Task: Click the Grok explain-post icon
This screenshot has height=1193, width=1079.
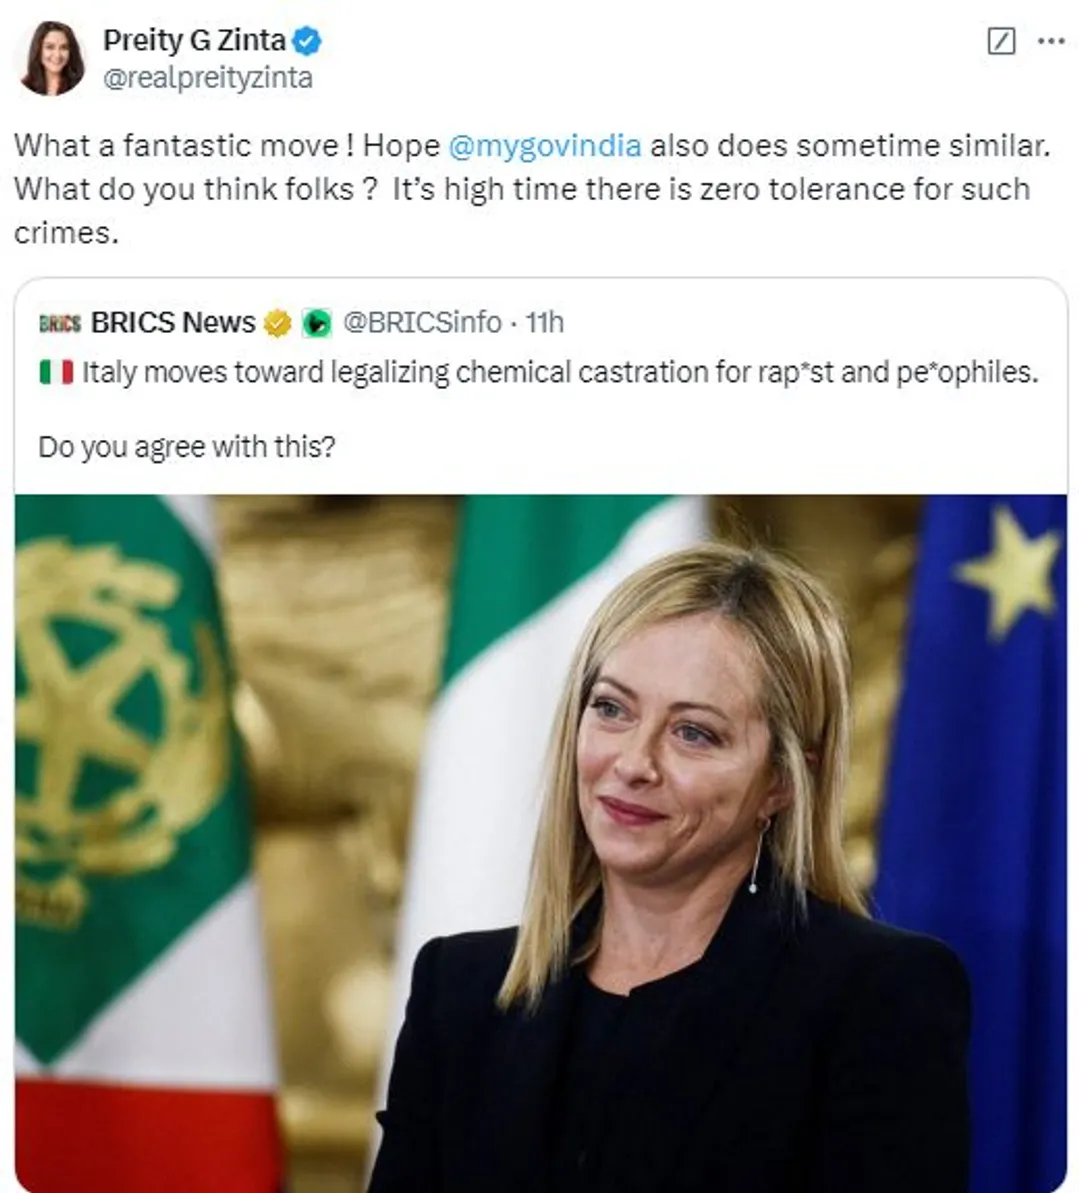Action: click(1000, 41)
